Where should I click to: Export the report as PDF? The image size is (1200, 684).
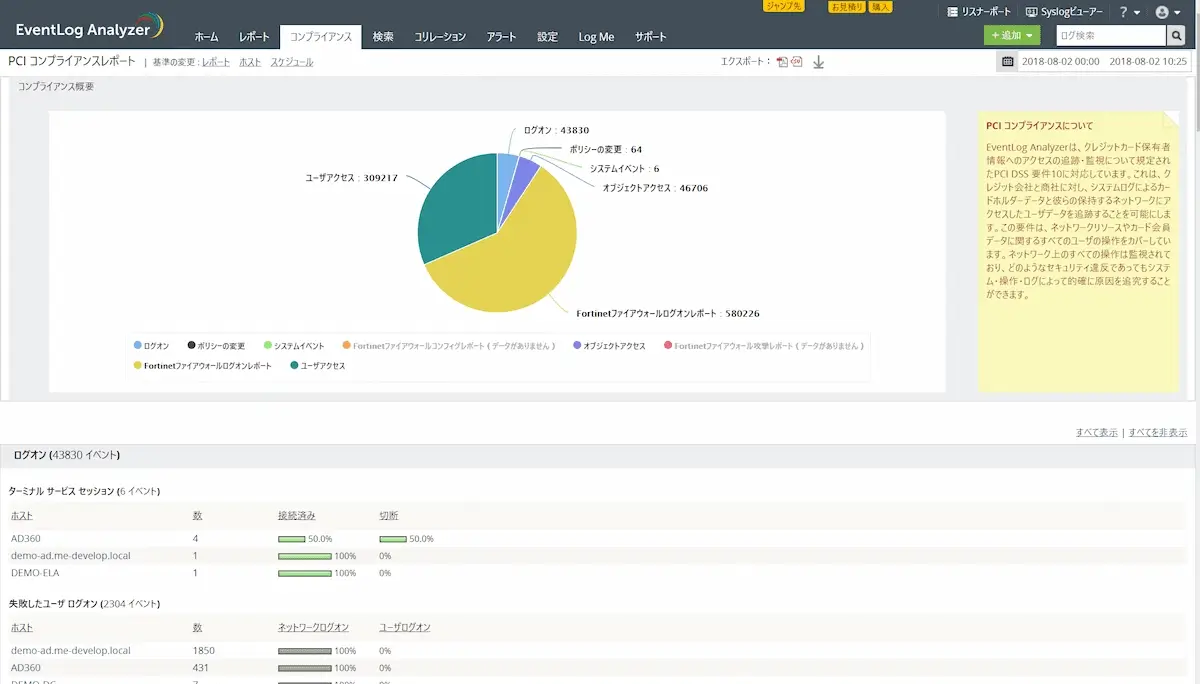click(x=783, y=62)
